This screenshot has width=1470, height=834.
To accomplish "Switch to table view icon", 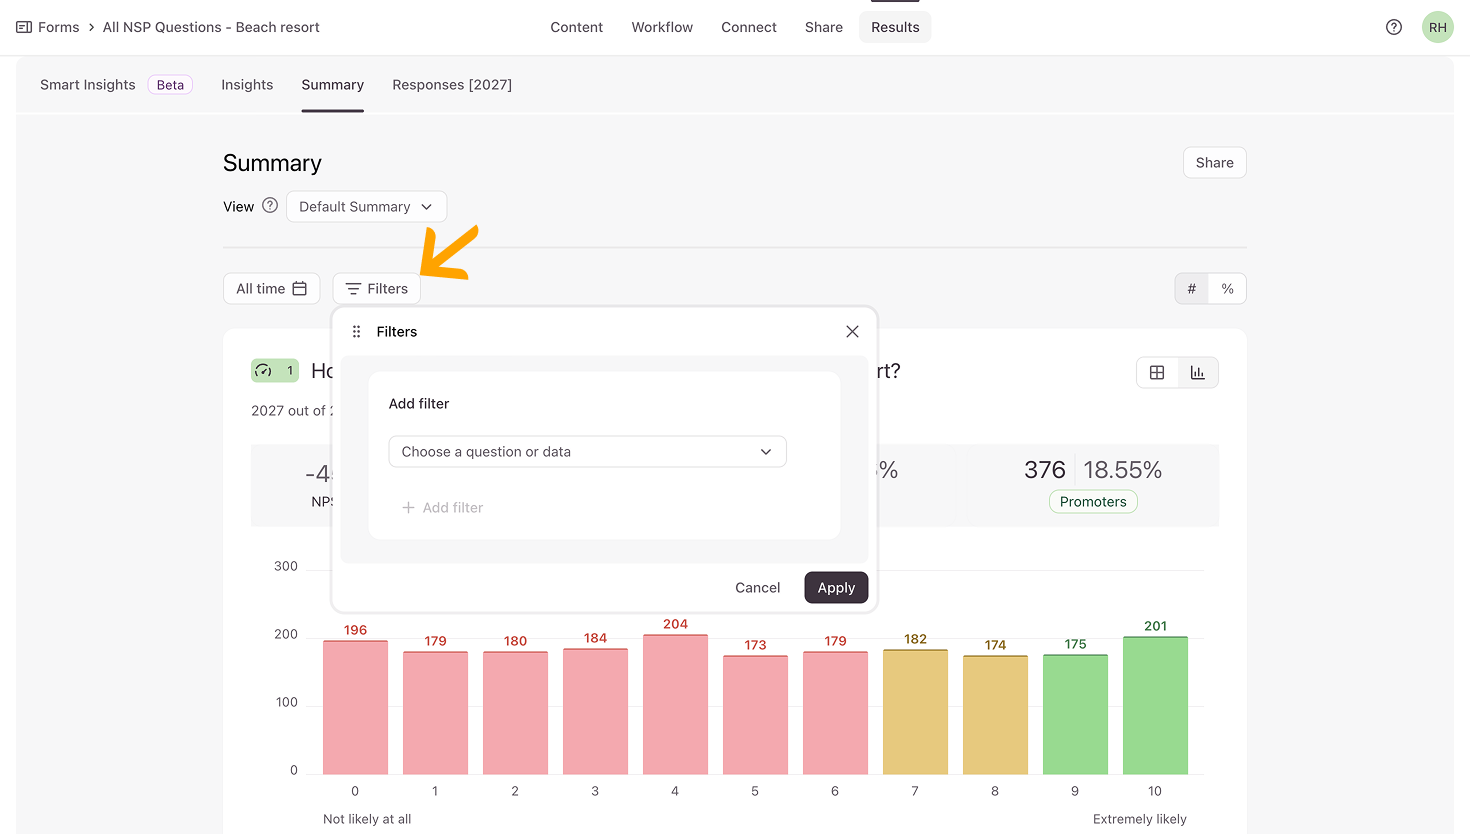I will click(x=1157, y=373).
